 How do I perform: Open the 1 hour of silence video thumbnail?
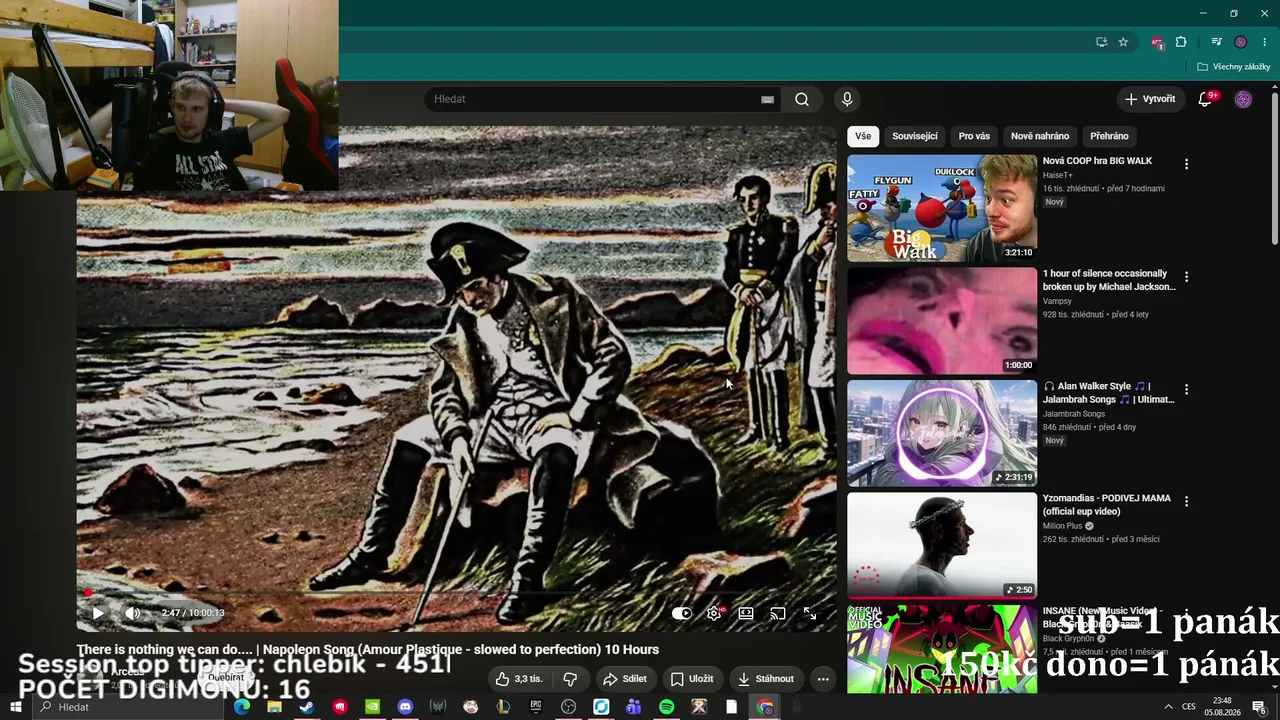pyautogui.click(x=942, y=321)
